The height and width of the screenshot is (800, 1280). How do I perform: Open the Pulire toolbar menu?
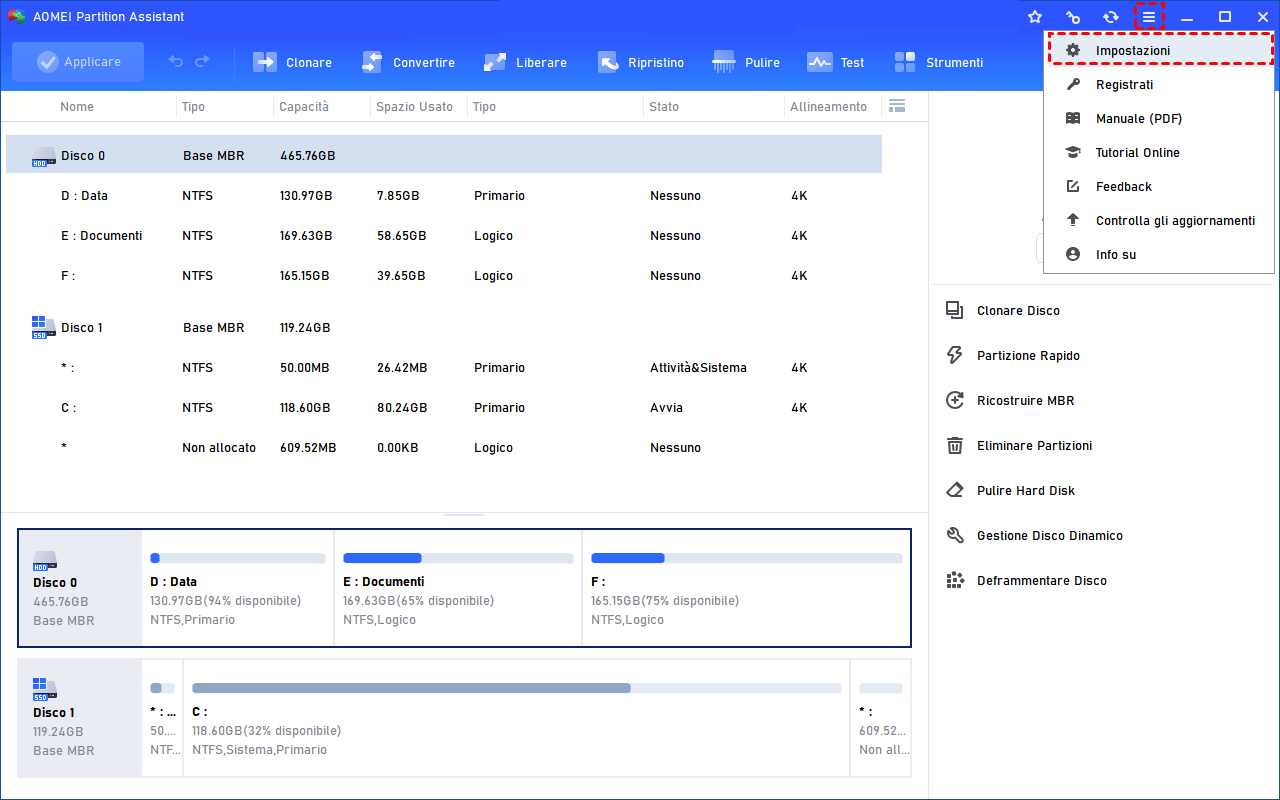(x=746, y=62)
